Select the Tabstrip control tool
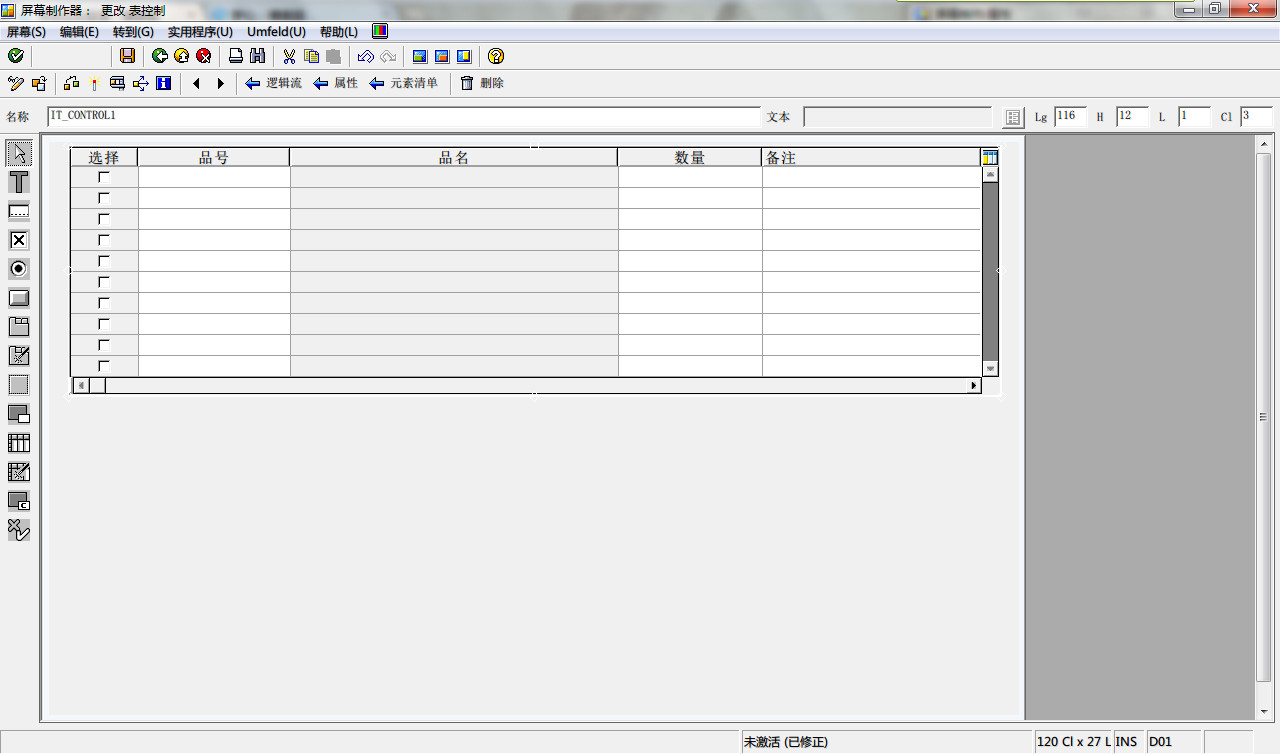The image size is (1280, 754). tap(19, 327)
